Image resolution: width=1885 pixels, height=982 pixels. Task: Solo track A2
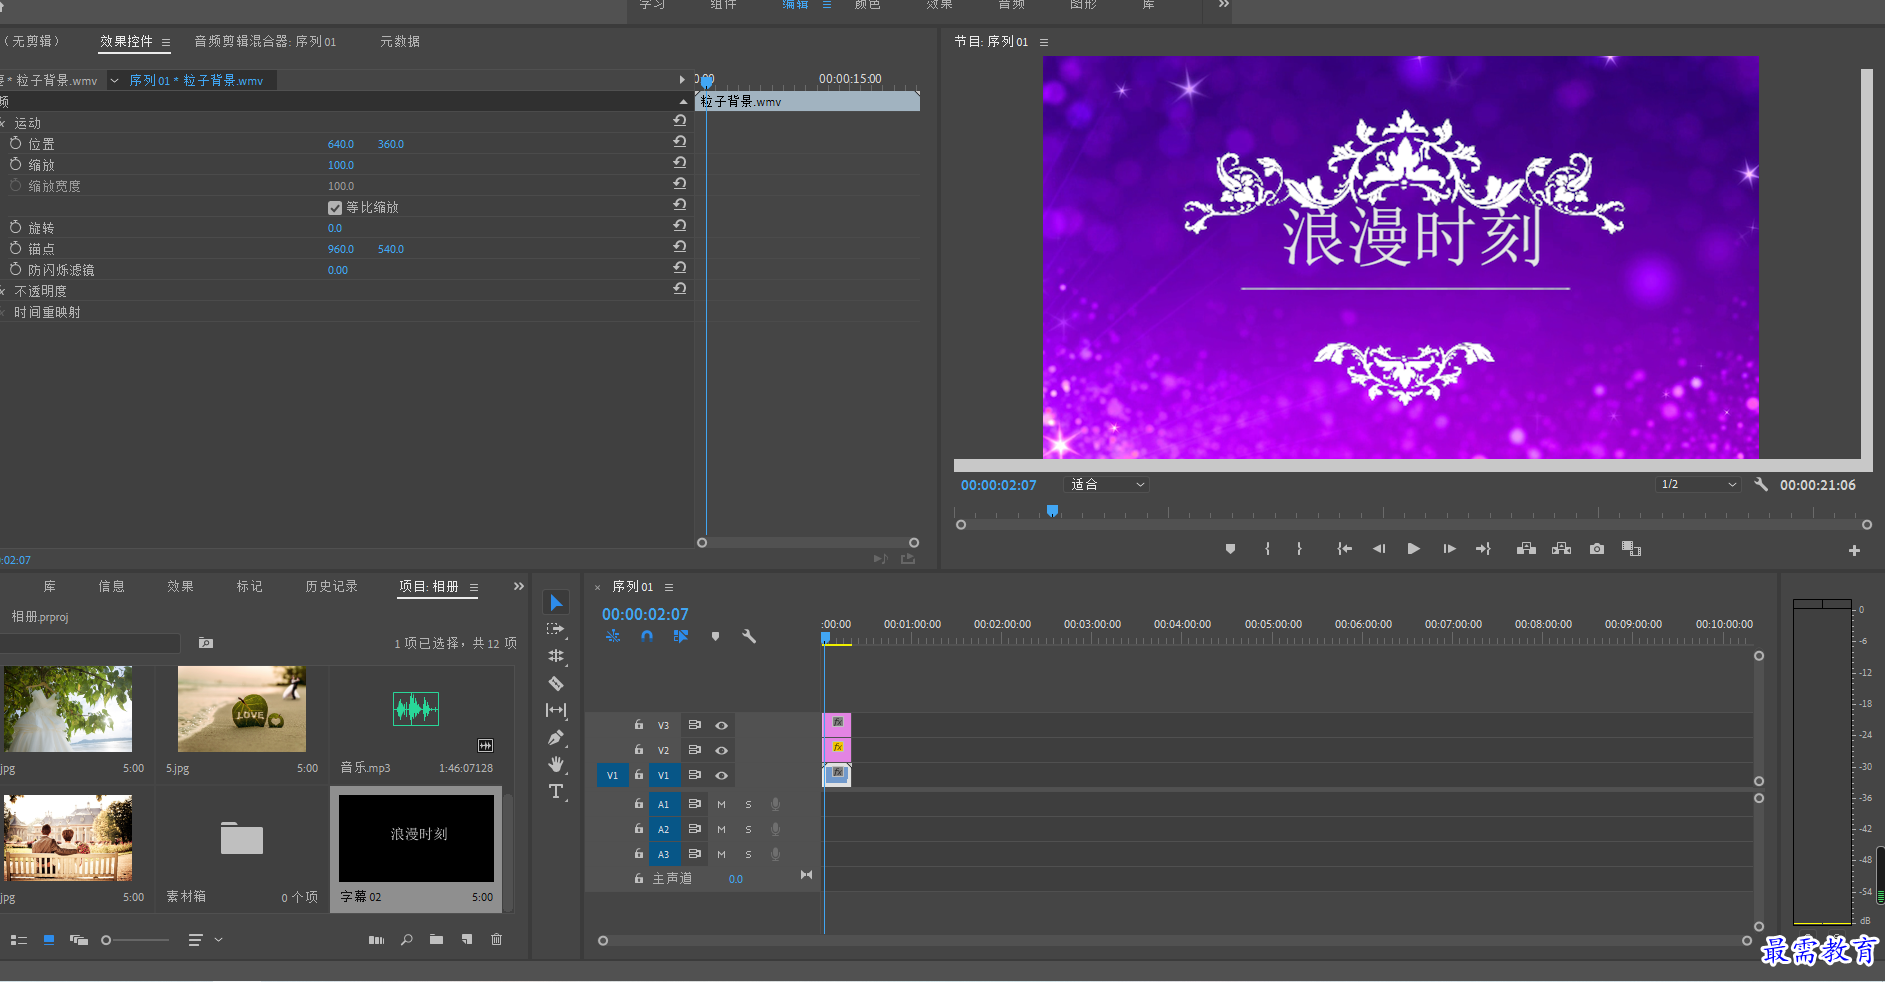(748, 829)
